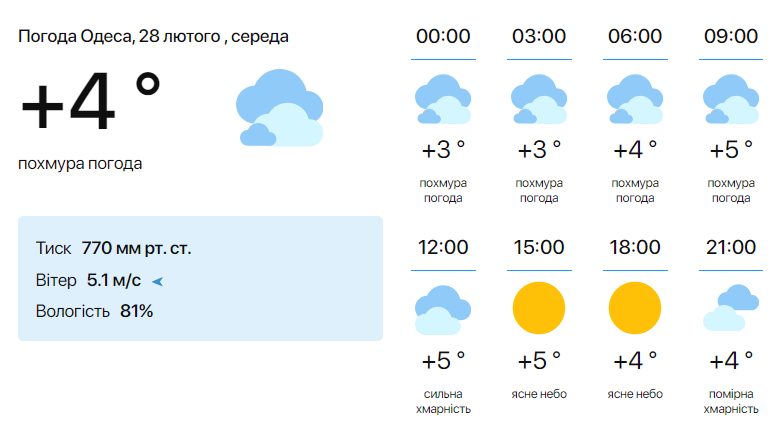Click the 'Тиск 770 мм рт. ст.' row
Screen dimensions: 784x437
113,249
